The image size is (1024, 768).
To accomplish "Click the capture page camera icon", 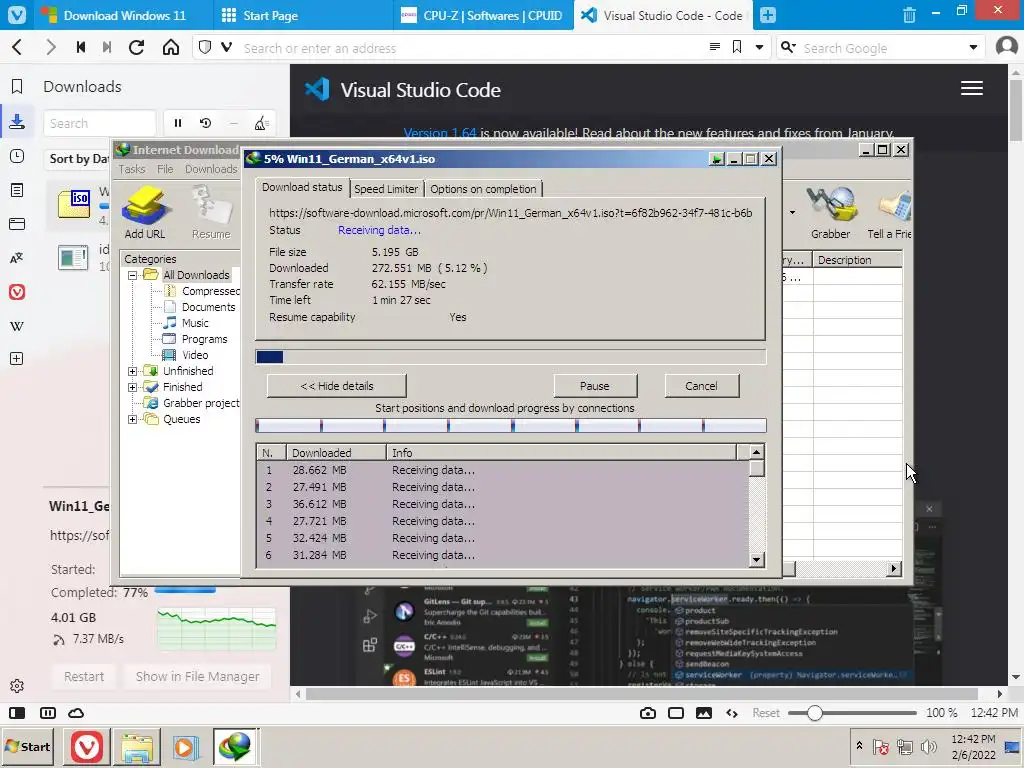I will coord(648,712).
